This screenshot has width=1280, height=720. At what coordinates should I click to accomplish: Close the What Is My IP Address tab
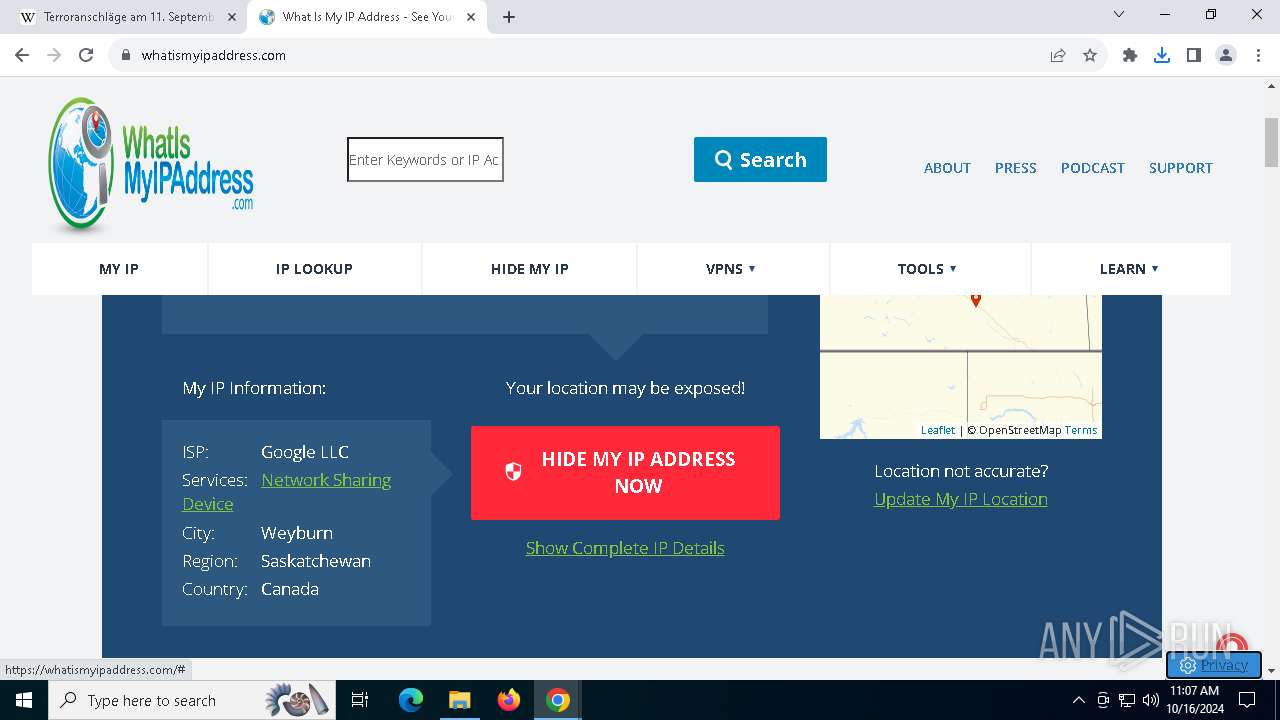coord(471,17)
